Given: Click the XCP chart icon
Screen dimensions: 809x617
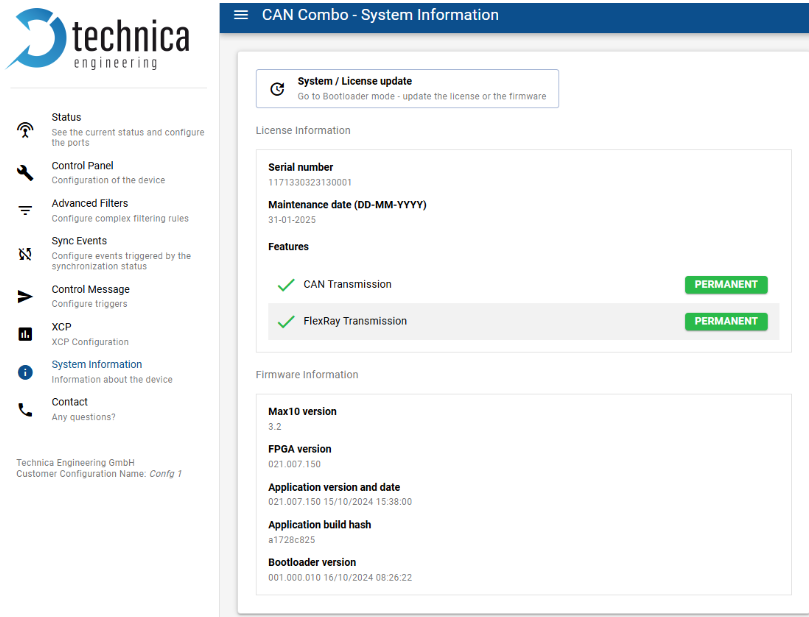Looking at the screenshot, I should [x=26, y=334].
